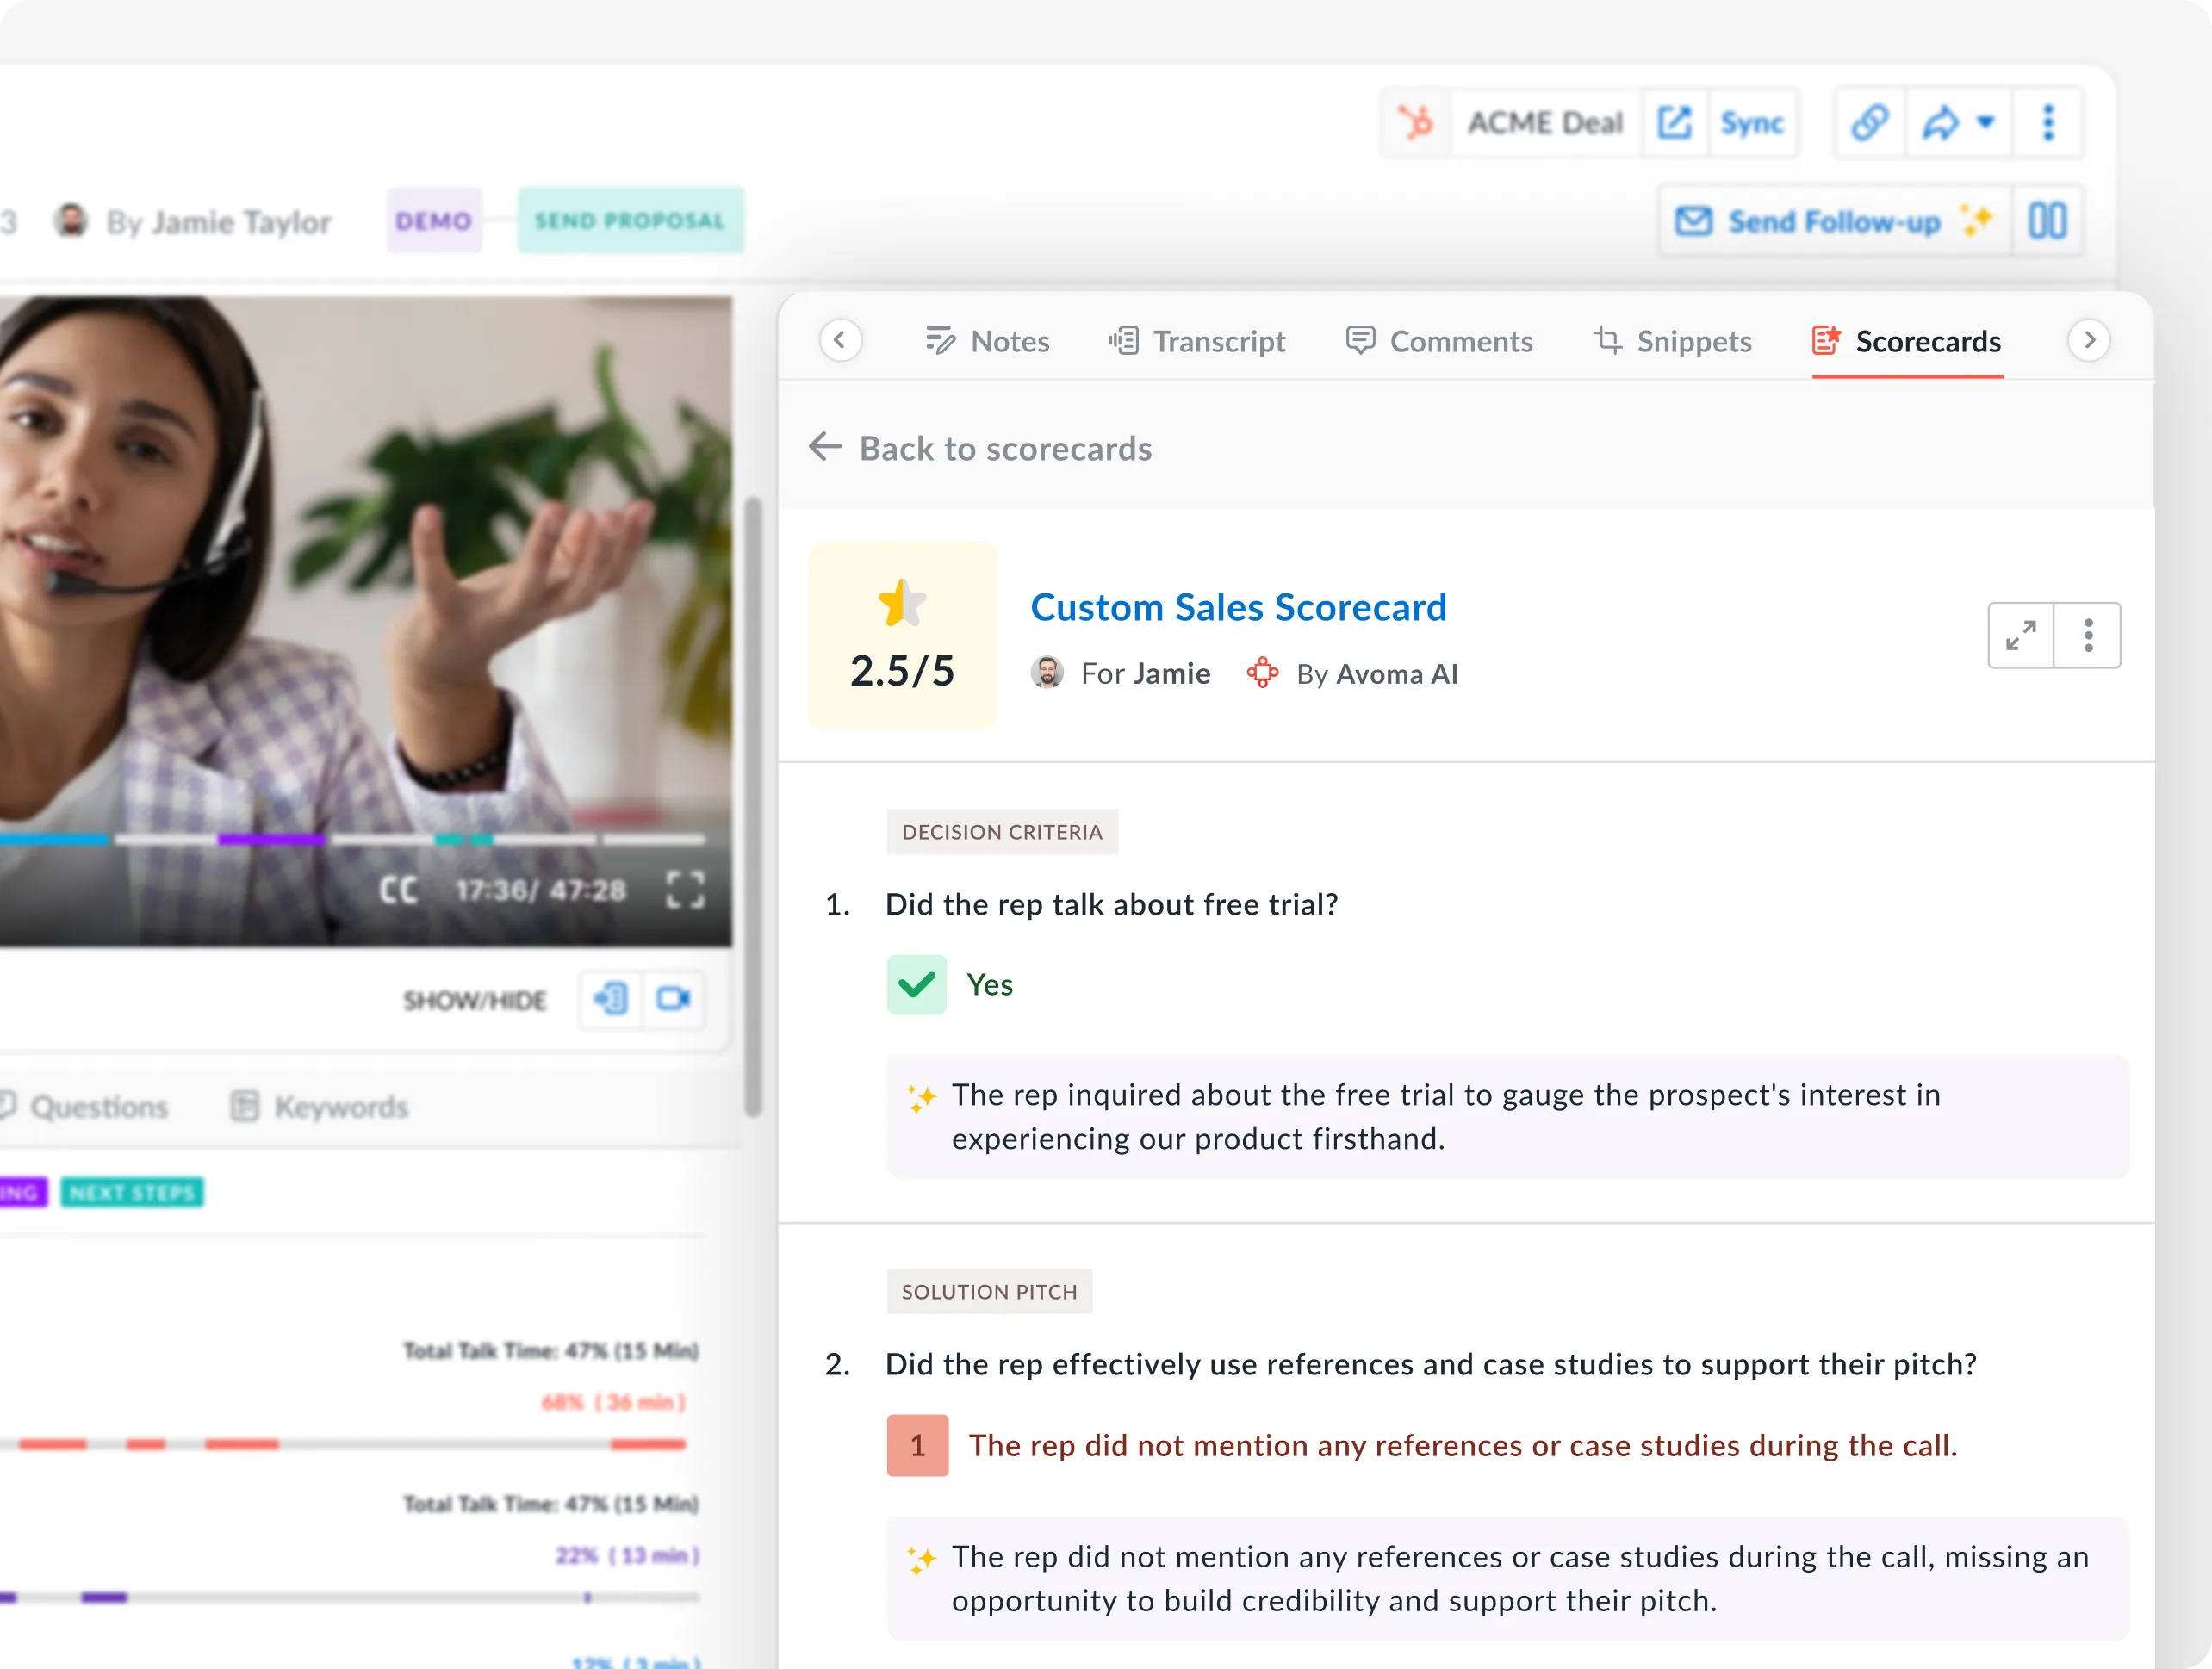Enter fullscreen mode on the video player
2212x1669 pixels.
(x=685, y=889)
